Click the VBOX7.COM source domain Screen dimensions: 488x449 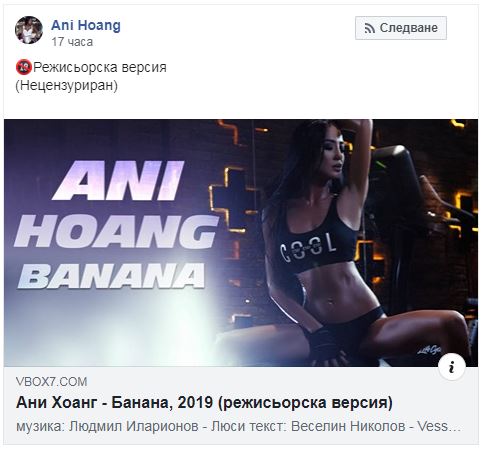pyautogui.click(x=51, y=382)
